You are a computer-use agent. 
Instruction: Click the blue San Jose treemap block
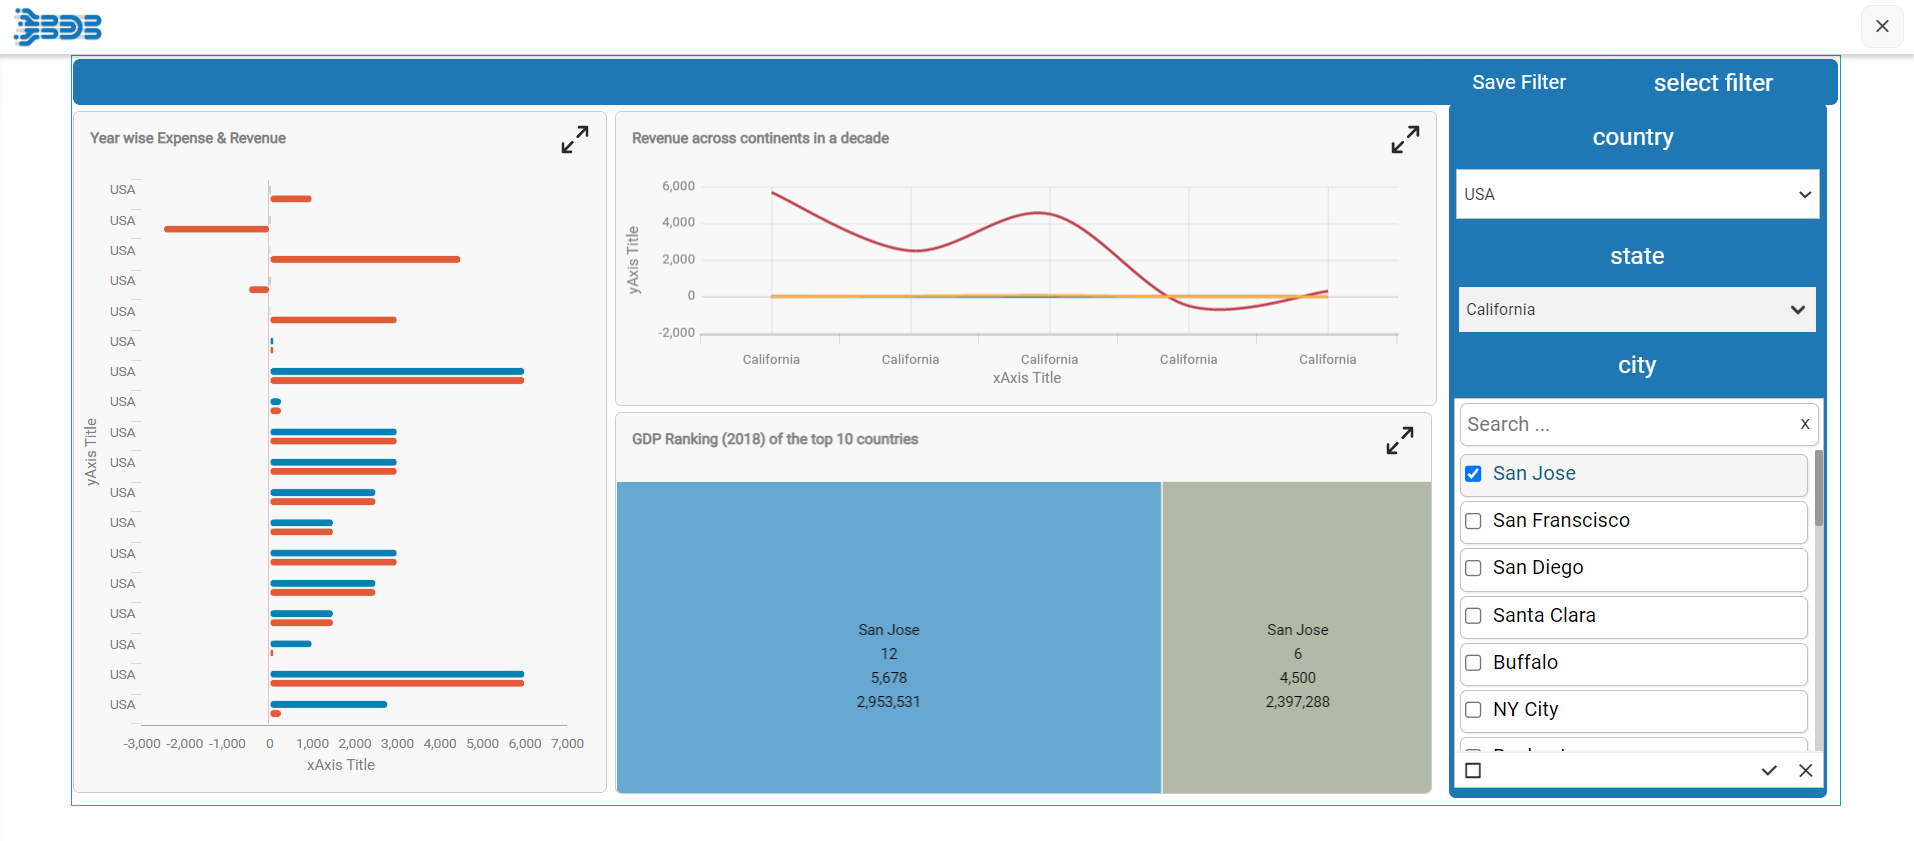(889, 638)
